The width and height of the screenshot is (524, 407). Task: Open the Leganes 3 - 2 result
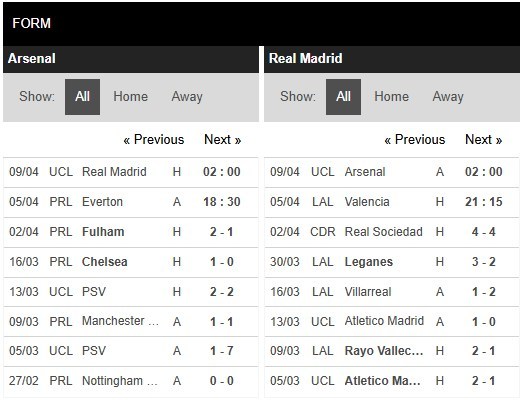click(x=392, y=262)
